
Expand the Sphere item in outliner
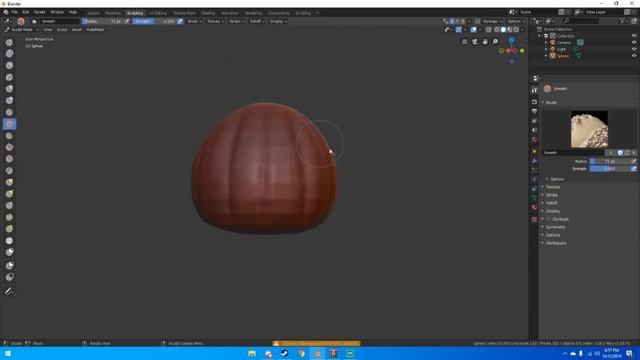tap(546, 56)
